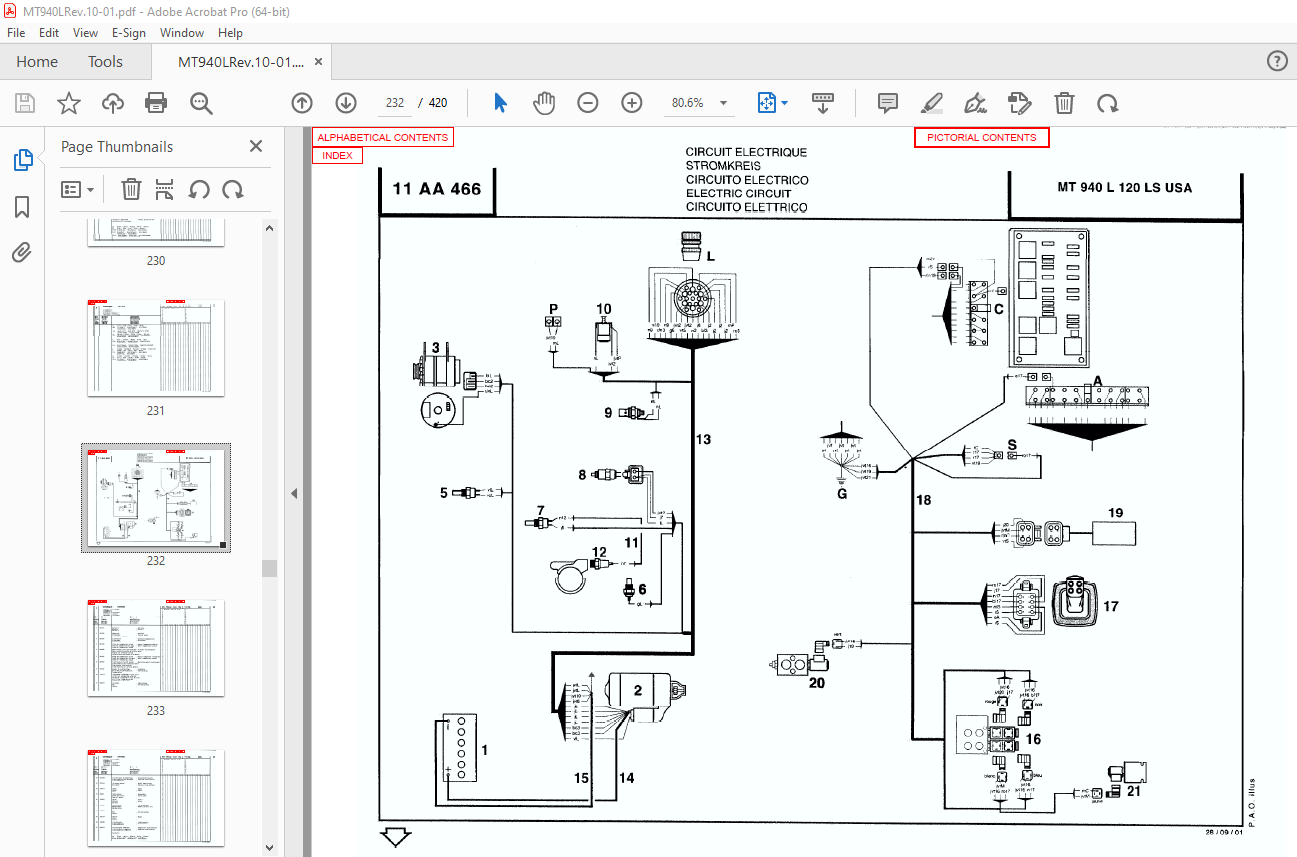Click the ALPHABETICAL CONTENTS link
The height and width of the screenshot is (857, 1297).
click(x=383, y=137)
